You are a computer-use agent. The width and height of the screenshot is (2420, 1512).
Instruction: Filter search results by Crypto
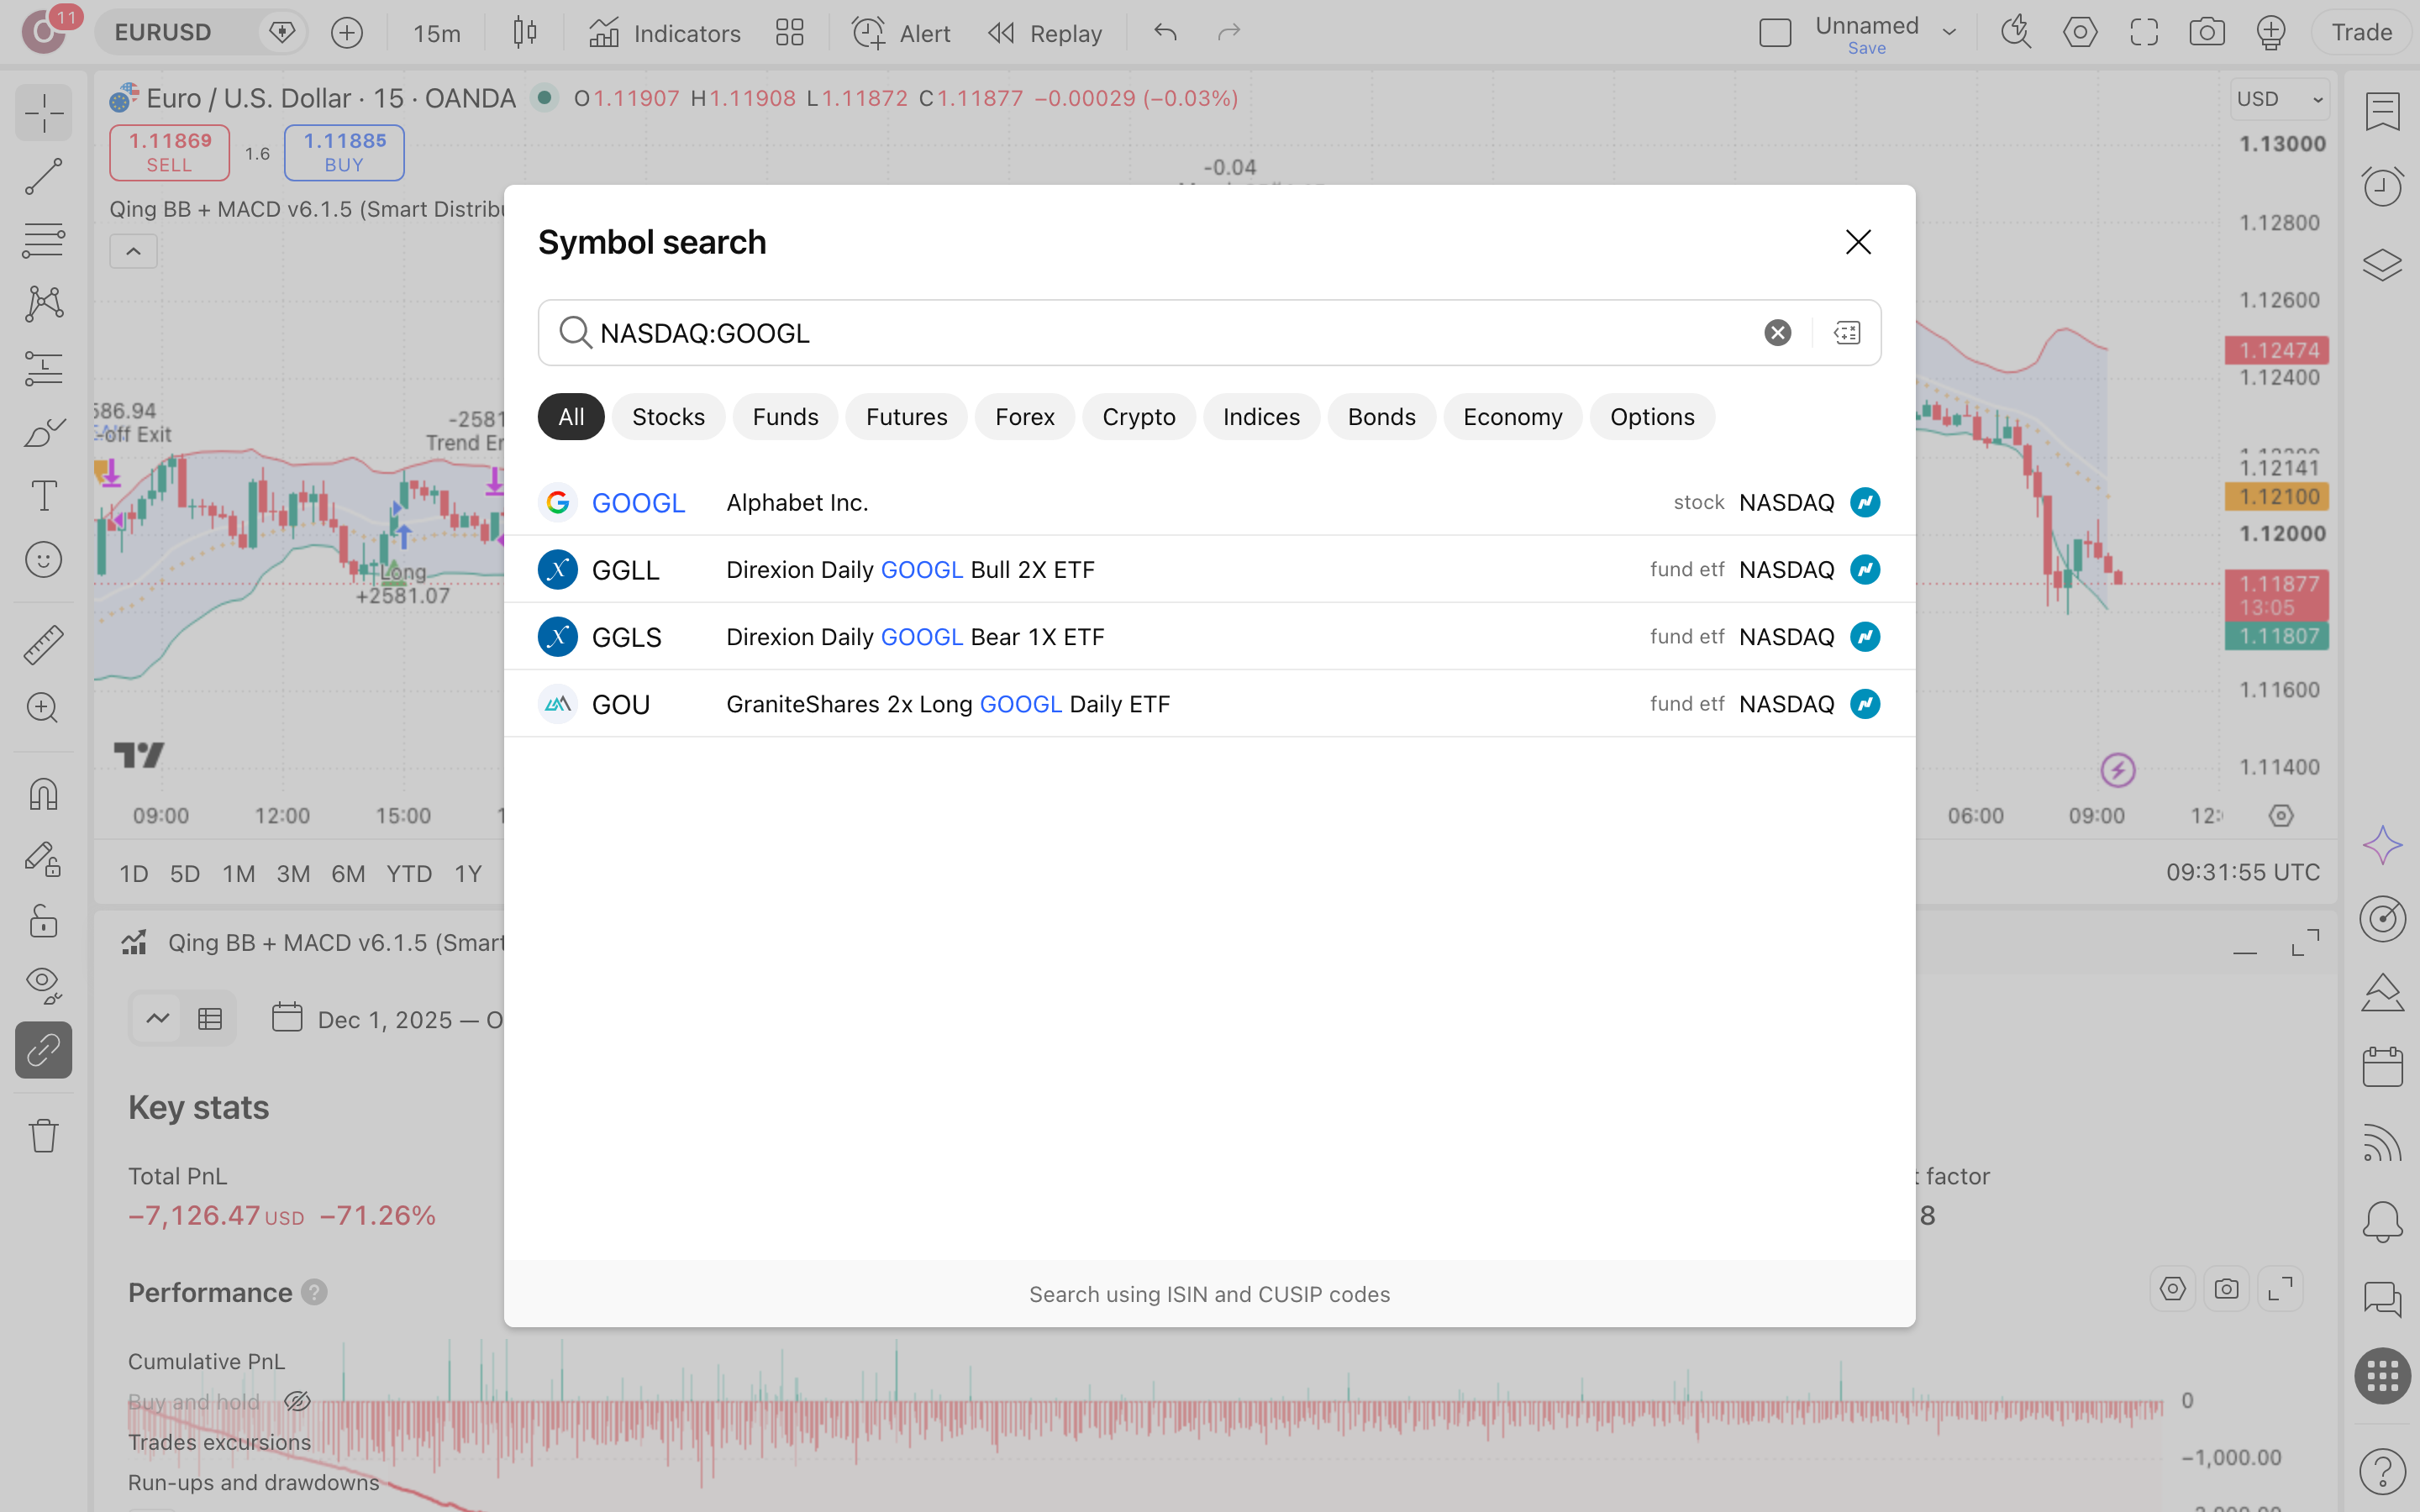pyautogui.click(x=1138, y=417)
